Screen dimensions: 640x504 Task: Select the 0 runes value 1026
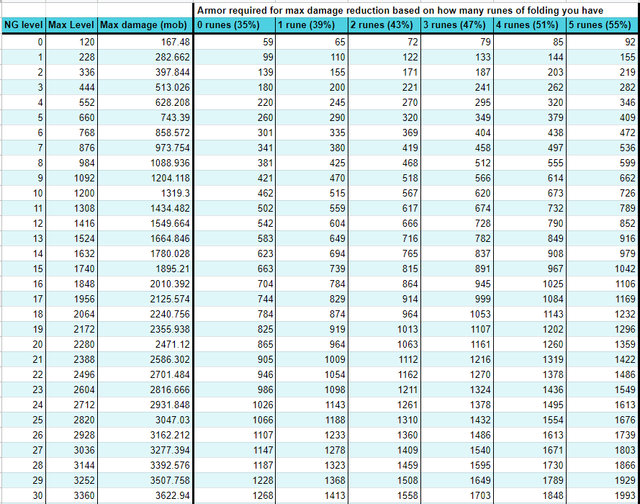[235, 404]
